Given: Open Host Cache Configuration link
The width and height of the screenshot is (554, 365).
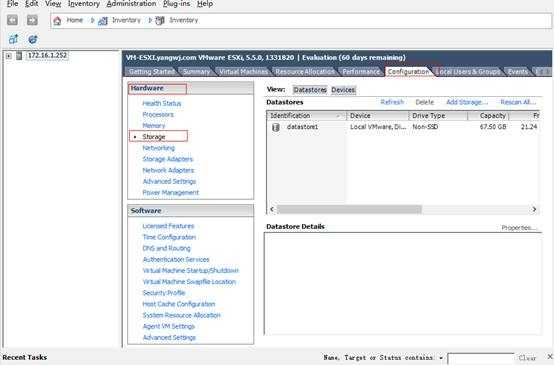Looking at the screenshot, I should click(179, 304).
